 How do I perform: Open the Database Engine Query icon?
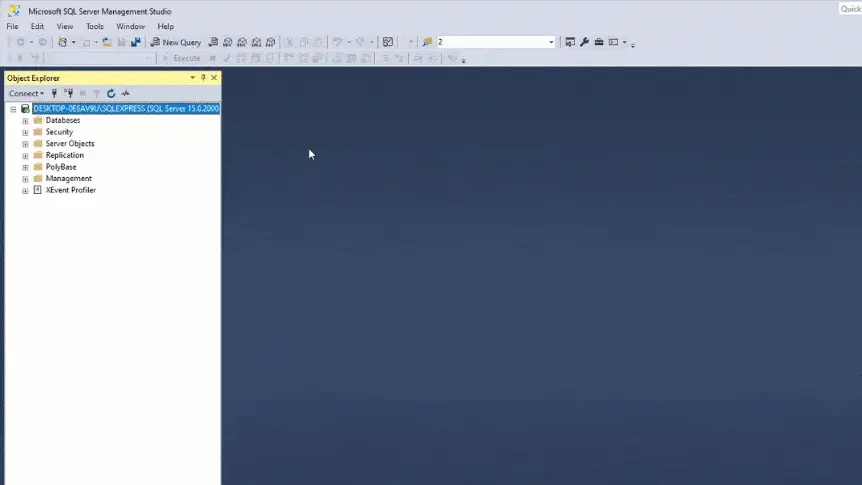[x=213, y=42]
